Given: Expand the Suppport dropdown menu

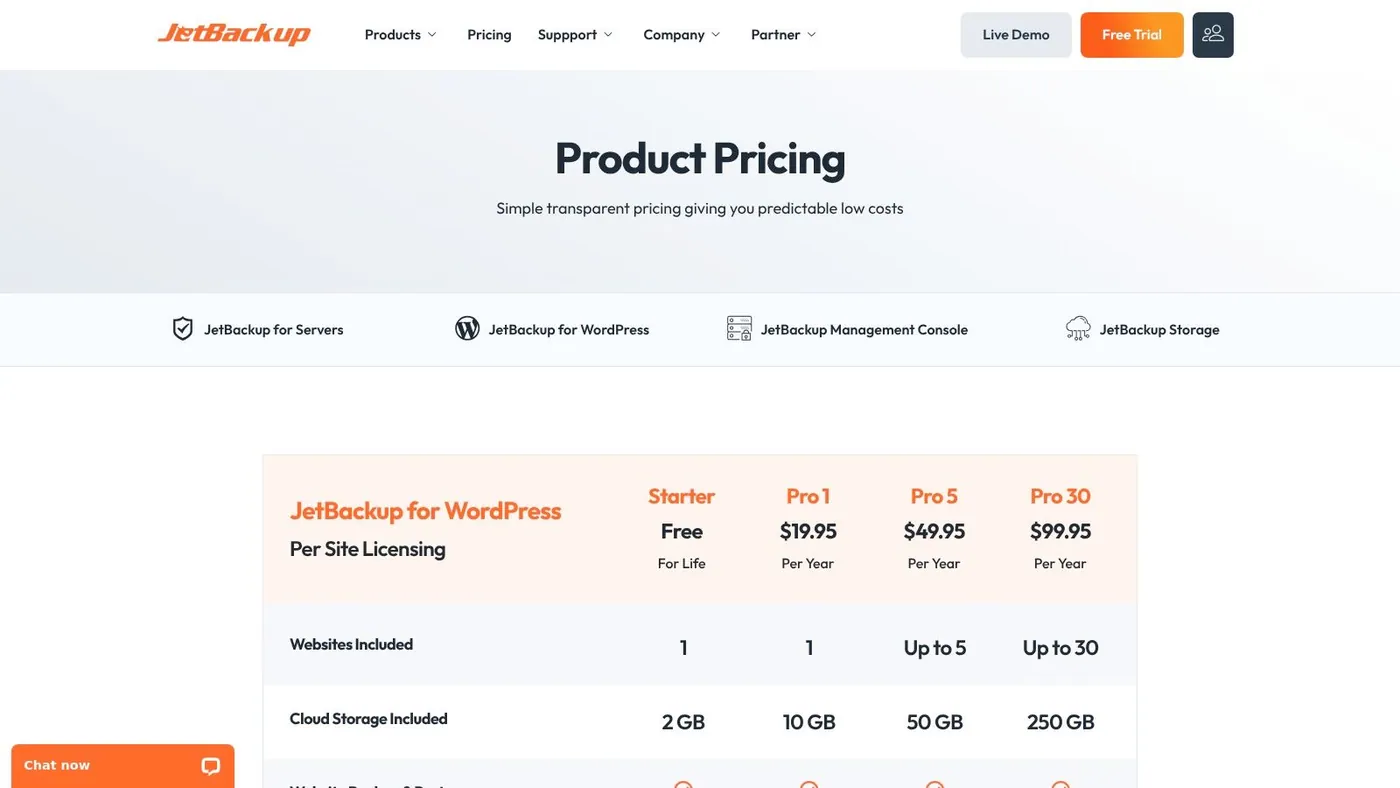Looking at the screenshot, I should coord(575,34).
